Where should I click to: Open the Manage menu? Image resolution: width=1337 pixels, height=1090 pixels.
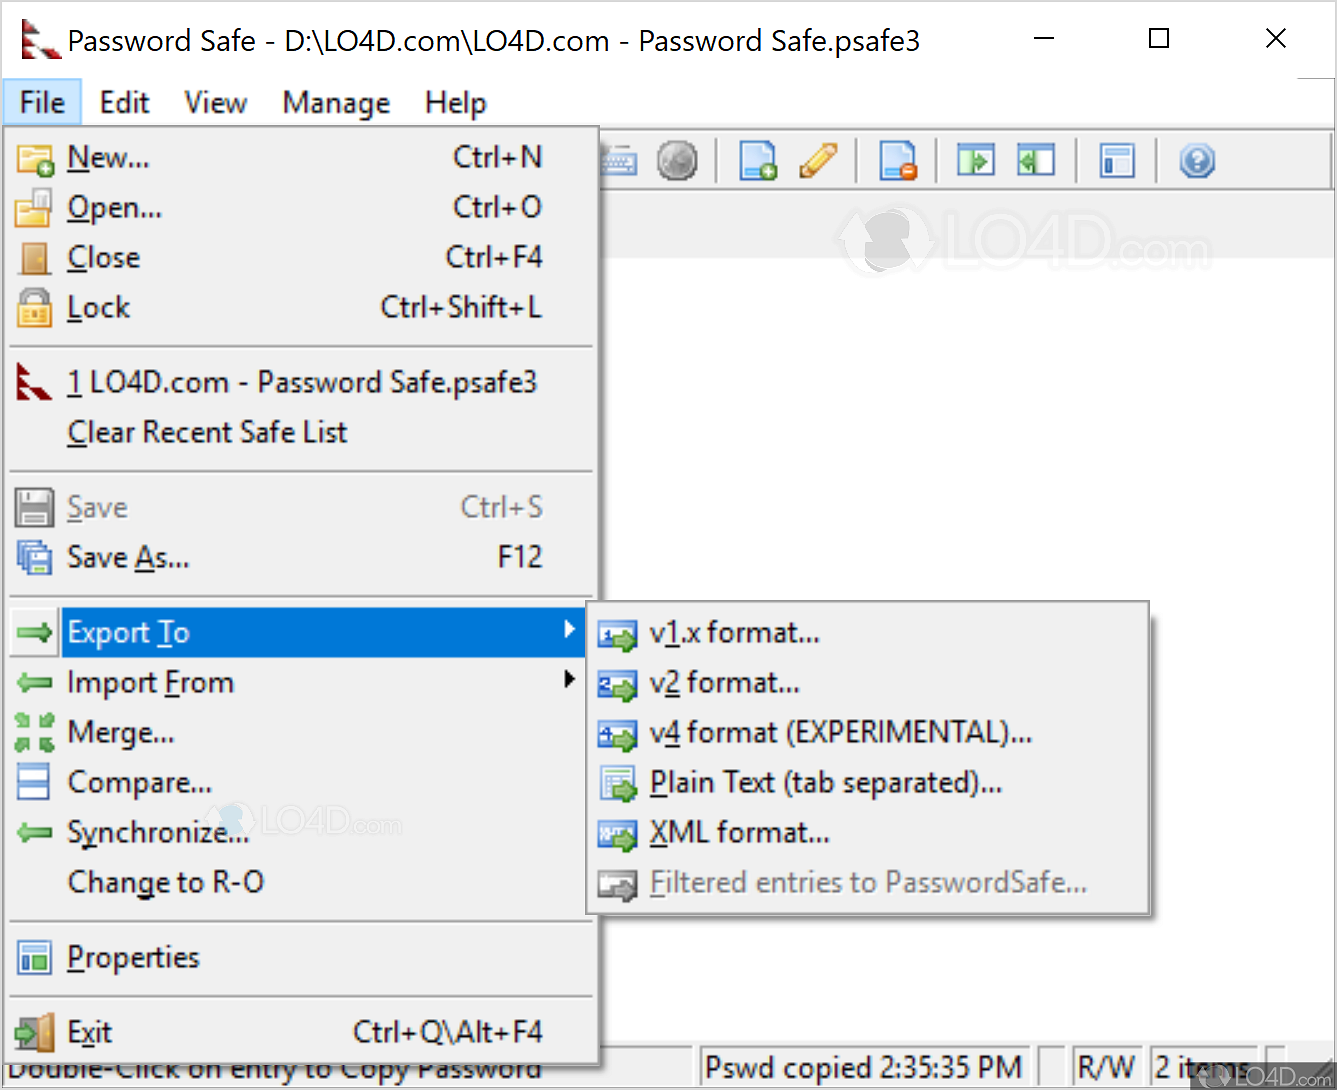point(336,102)
